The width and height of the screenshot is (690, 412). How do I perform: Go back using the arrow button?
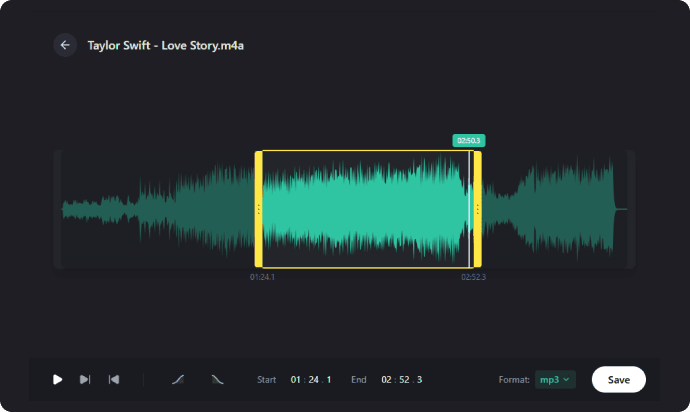[65, 45]
